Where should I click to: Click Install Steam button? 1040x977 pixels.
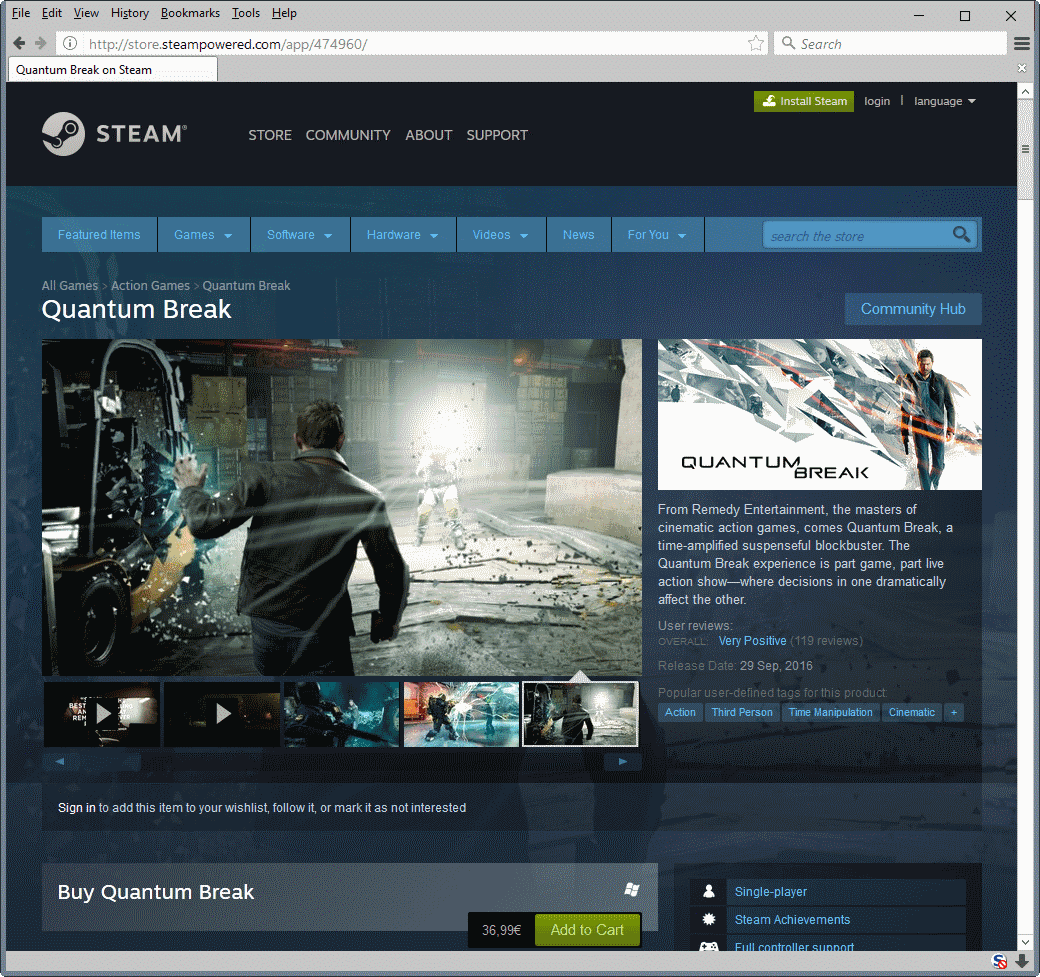[x=804, y=101]
